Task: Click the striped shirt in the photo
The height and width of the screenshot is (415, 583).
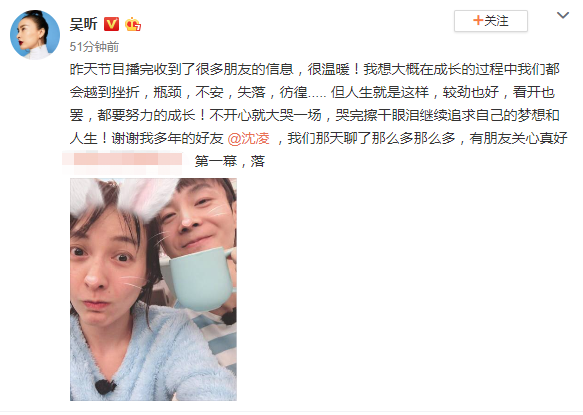Action: 216,335
